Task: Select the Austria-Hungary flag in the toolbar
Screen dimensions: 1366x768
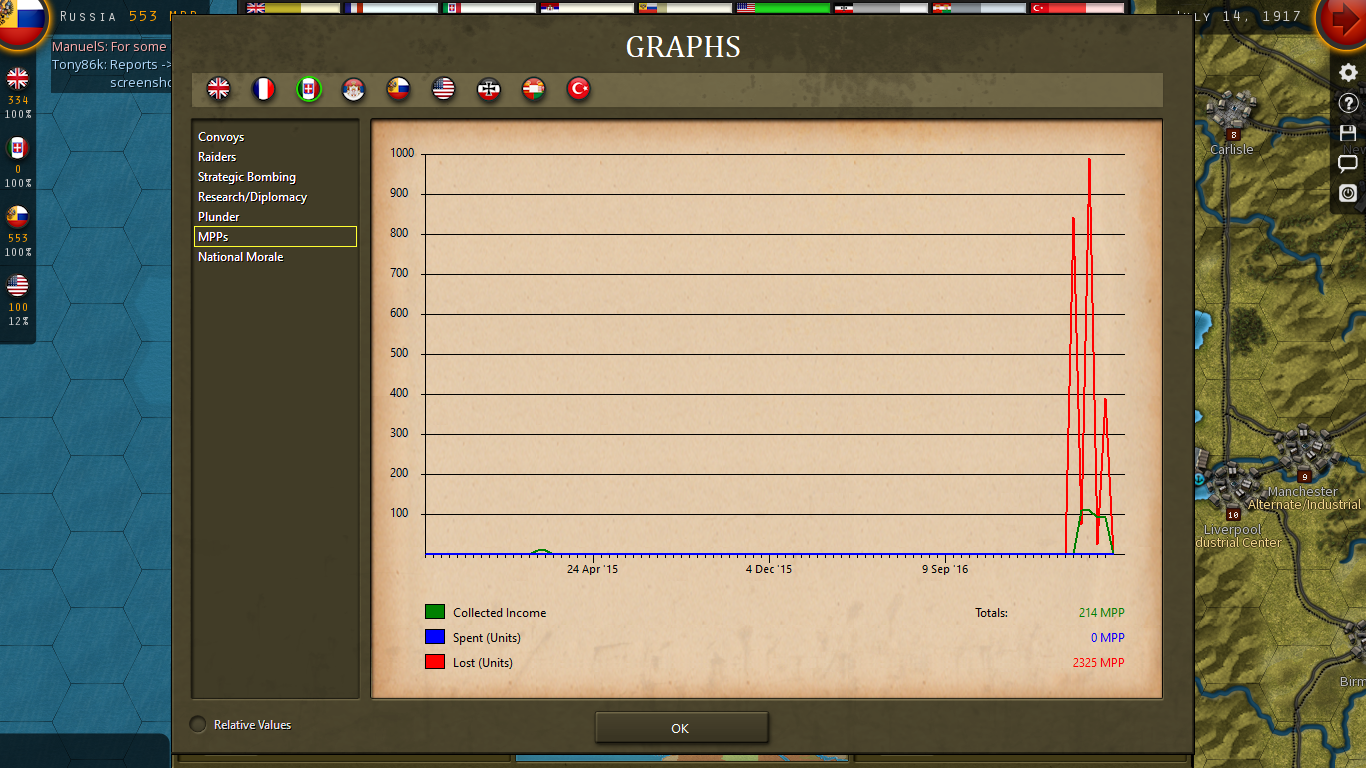Action: click(x=533, y=88)
